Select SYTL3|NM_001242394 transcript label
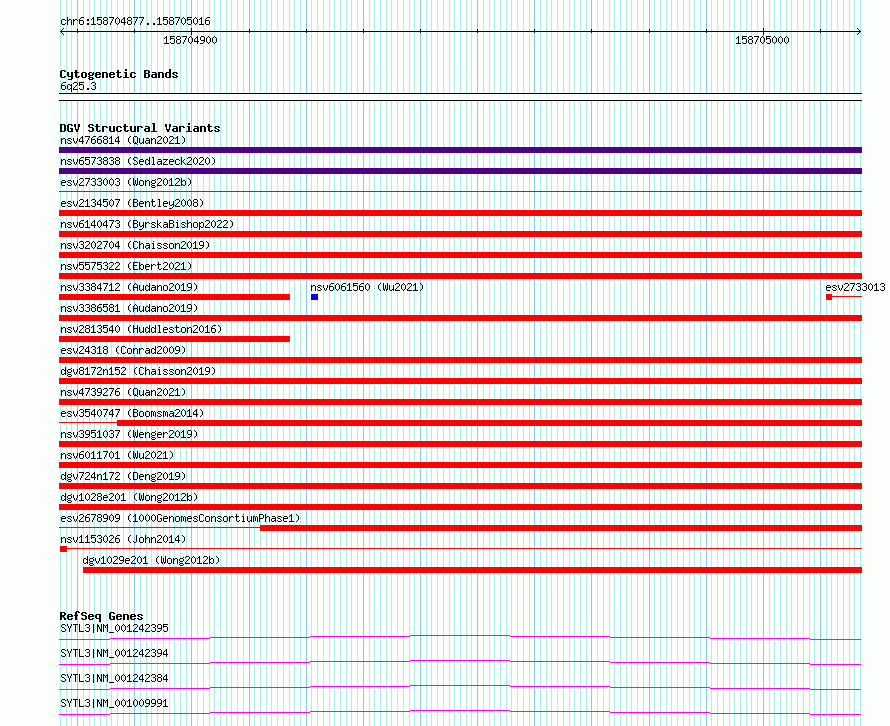The image size is (890, 726). pyautogui.click(x=114, y=653)
